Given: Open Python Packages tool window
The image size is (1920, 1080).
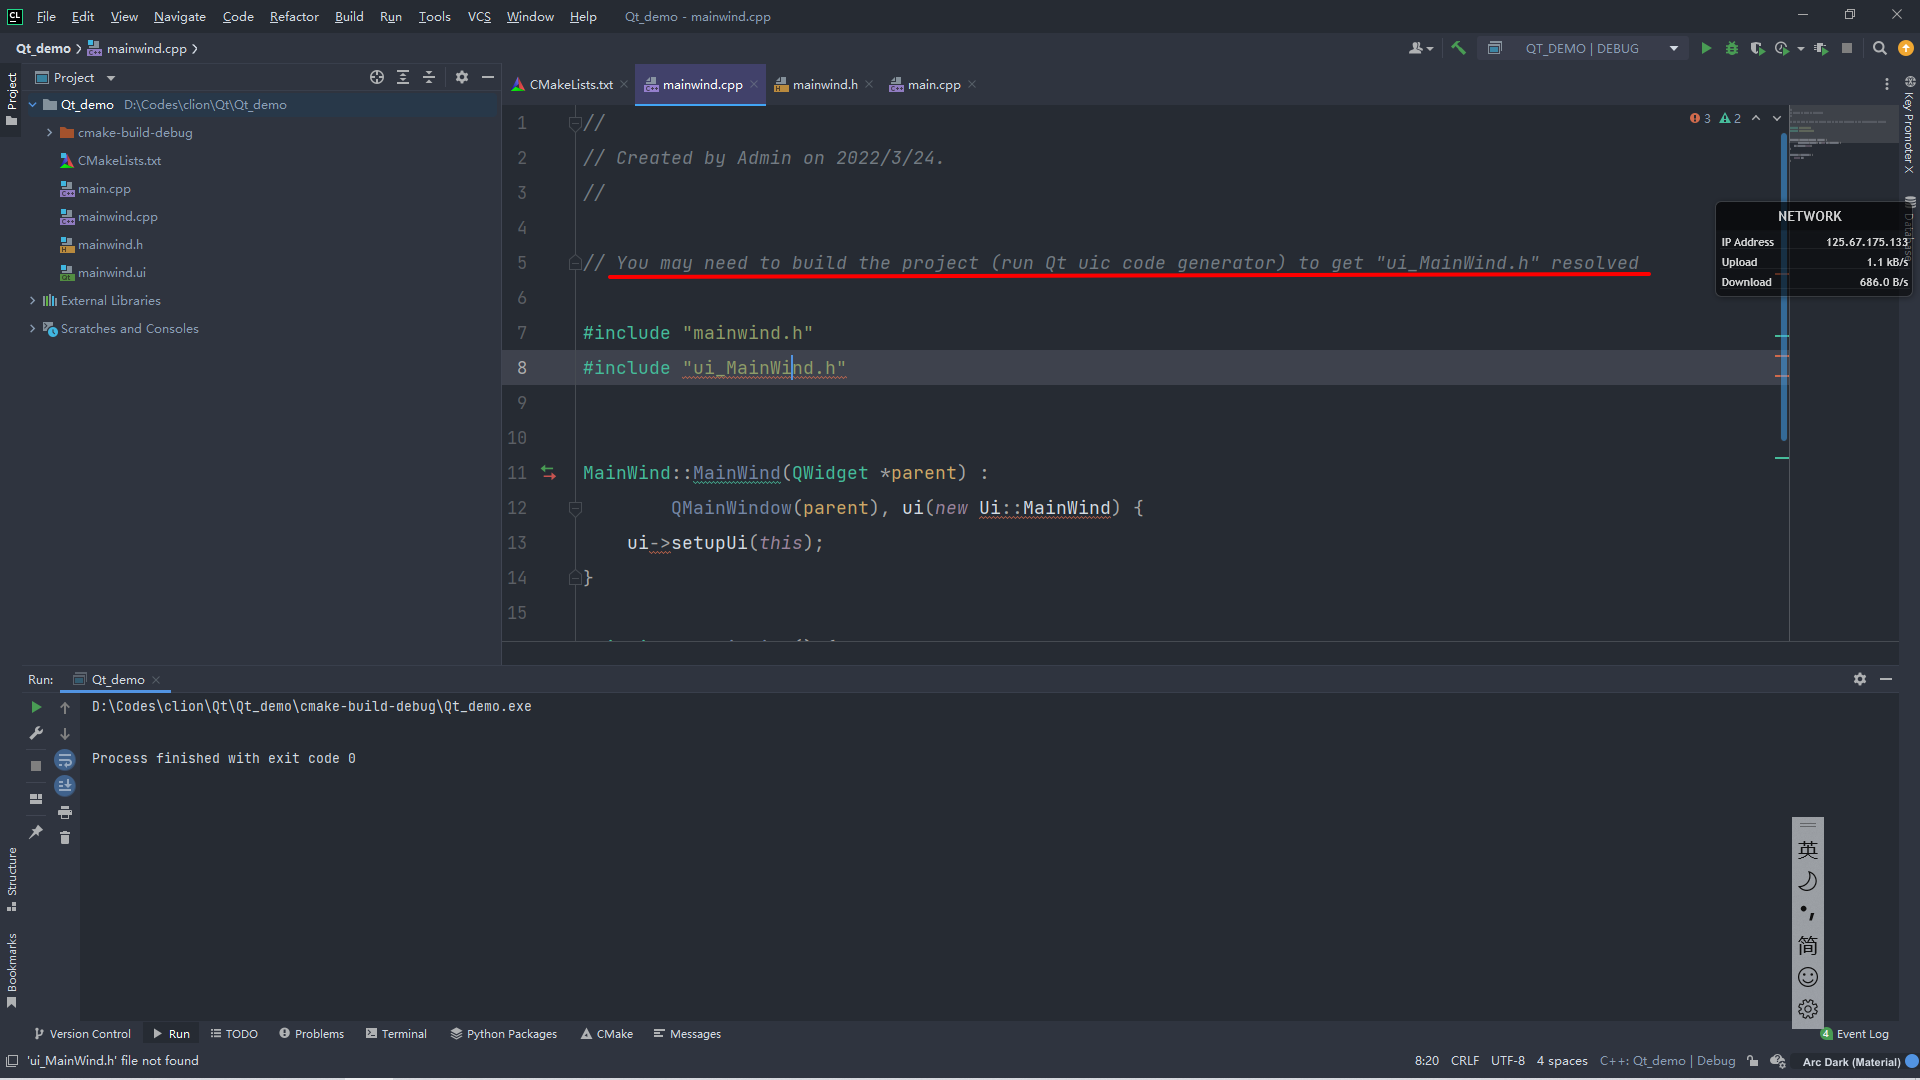Looking at the screenshot, I should point(504,1034).
